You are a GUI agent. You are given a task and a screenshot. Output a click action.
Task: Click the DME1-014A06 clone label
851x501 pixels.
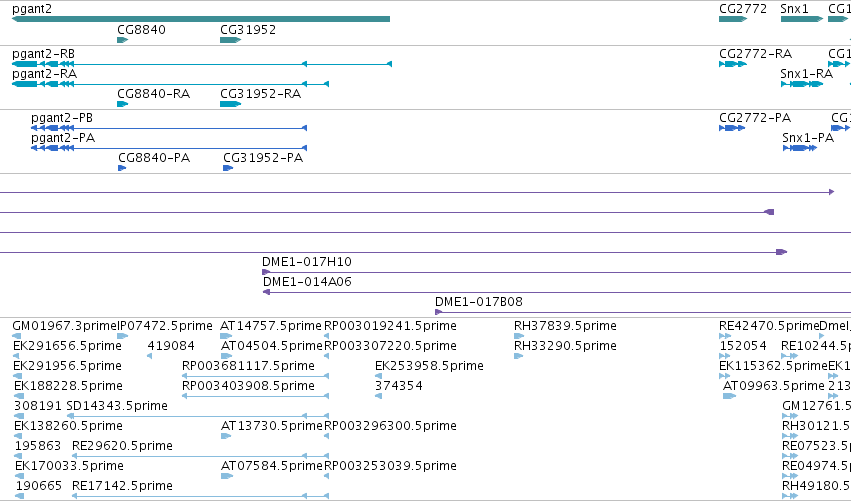(307, 282)
